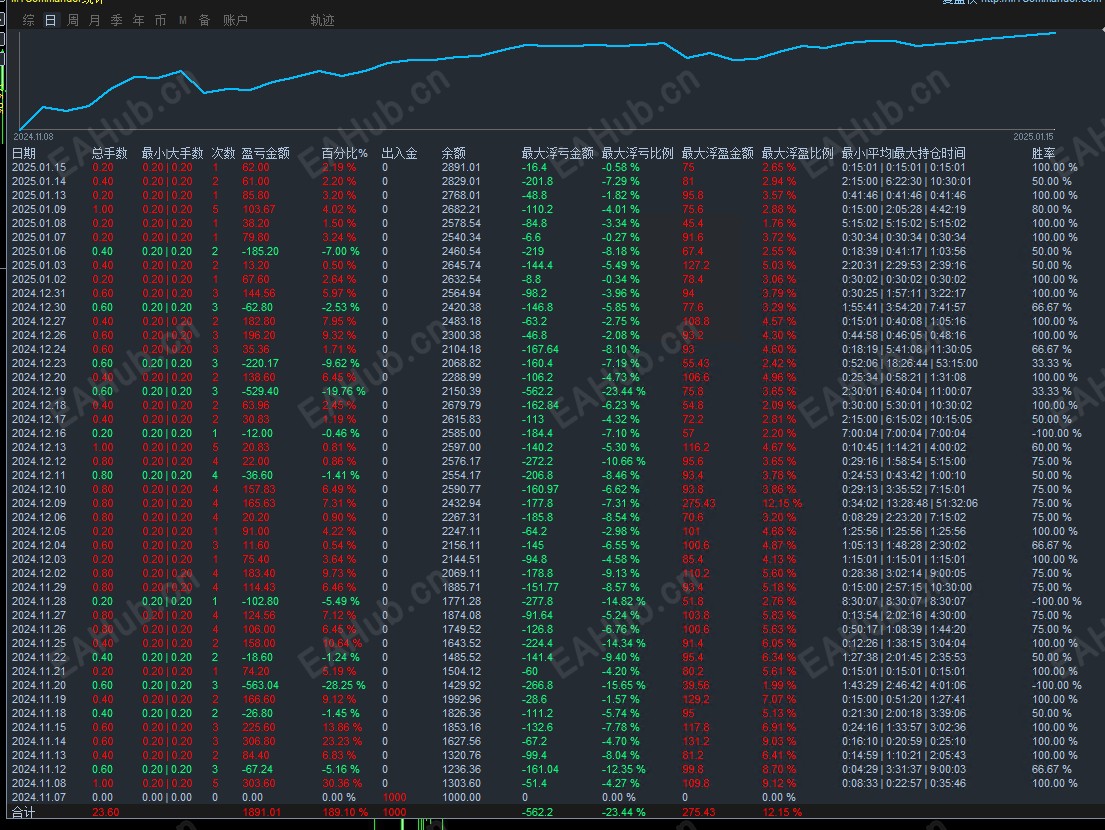This screenshot has height=830, width=1105.
Task: Click the 余额 balance column header
Action: tap(454, 153)
